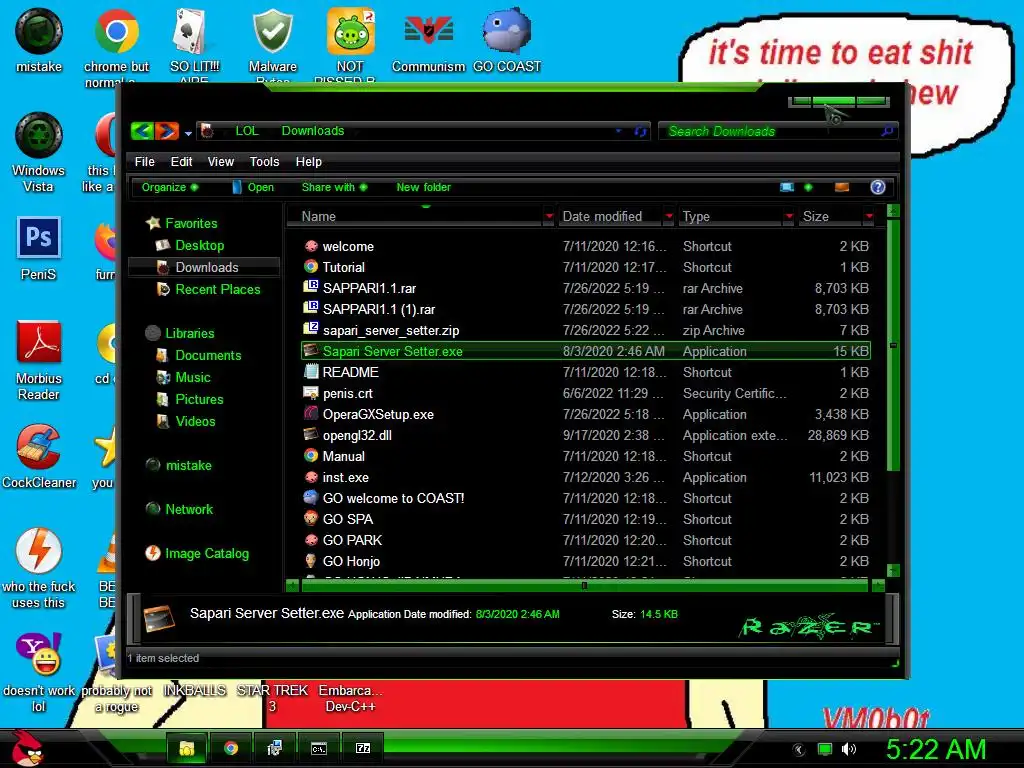Select the opengl32.dll file icon
This screenshot has height=768, width=1024.
(x=311, y=435)
